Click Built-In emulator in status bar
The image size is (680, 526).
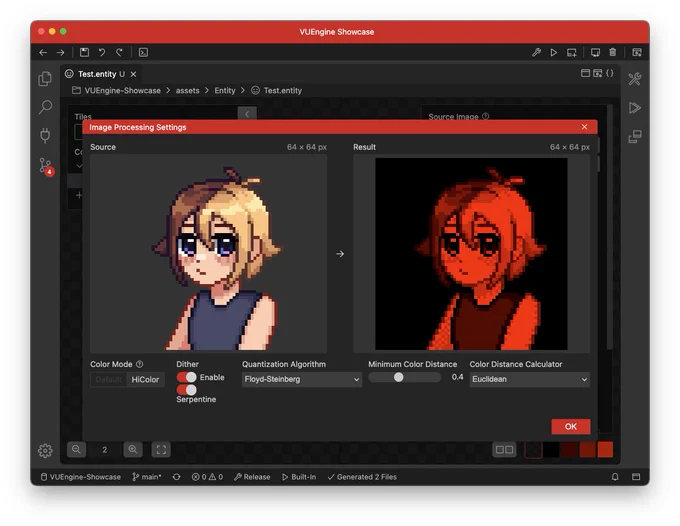point(299,477)
